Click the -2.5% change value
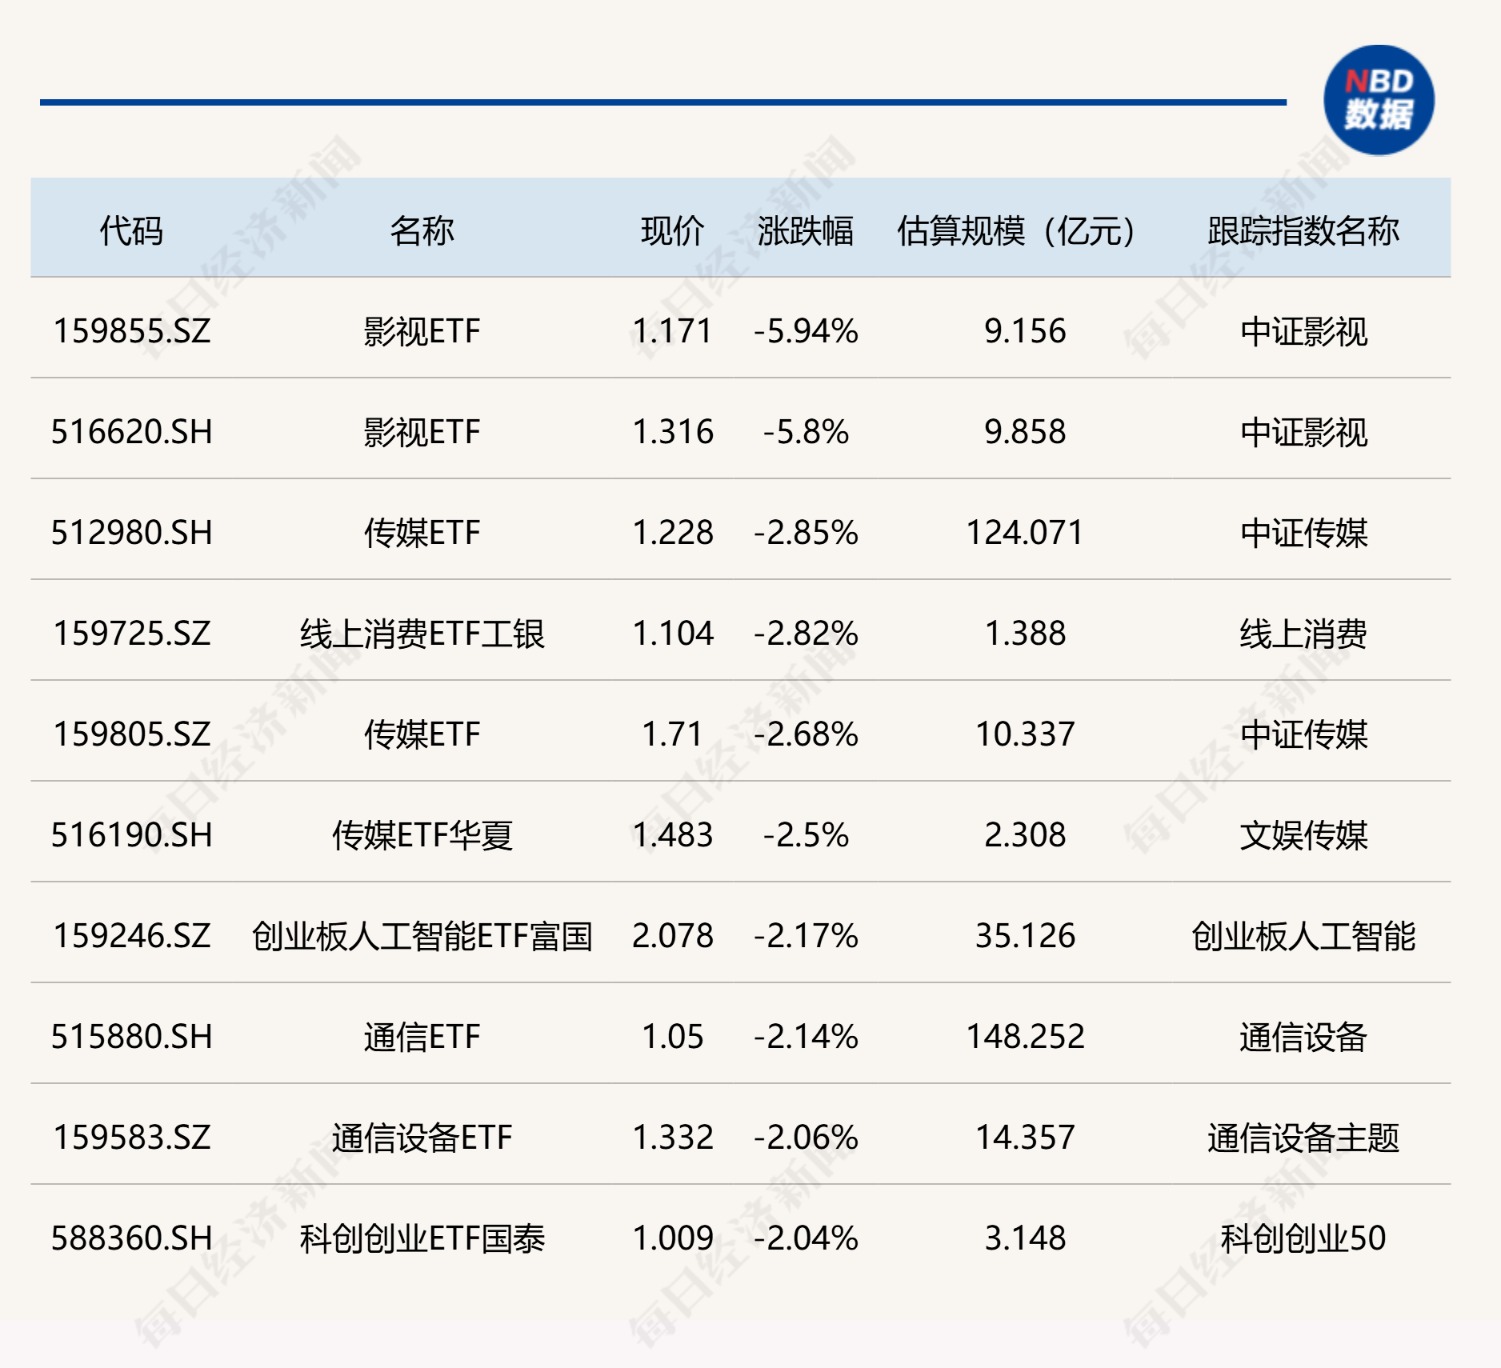Image resolution: width=1501 pixels, height=1368 pixels. (x=806, y=835)
